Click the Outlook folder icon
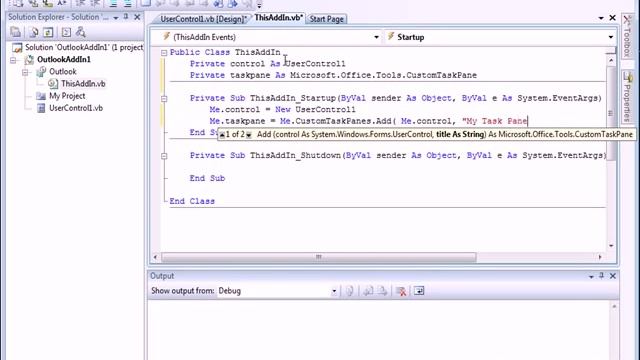This screenshot has width=640, height=360. 41,71
